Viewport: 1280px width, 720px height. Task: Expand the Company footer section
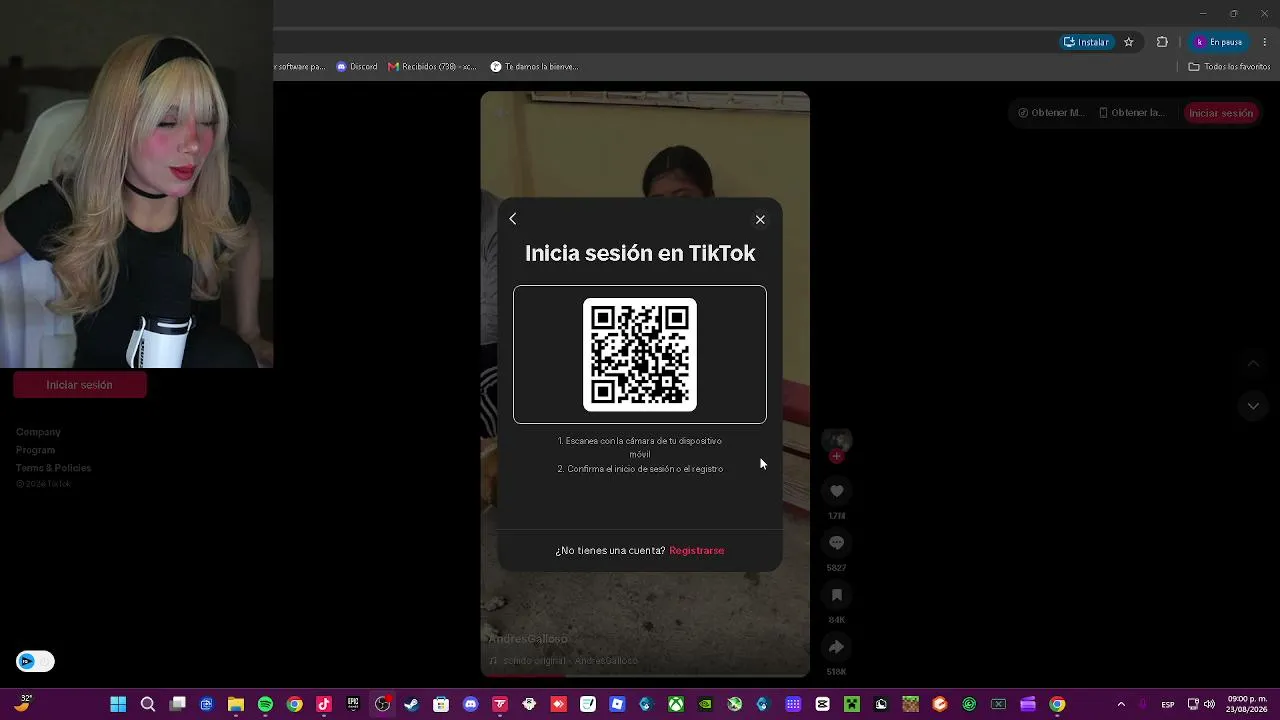(x=38, y=432)
